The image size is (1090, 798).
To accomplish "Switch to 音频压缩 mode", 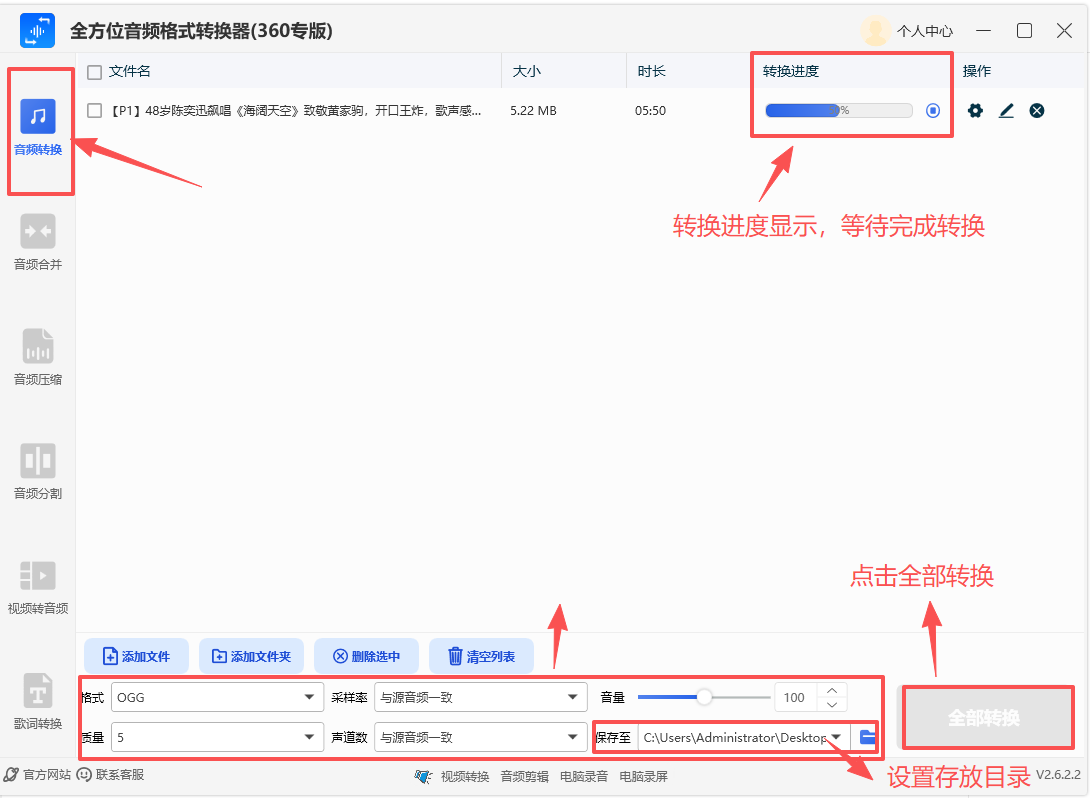I will [38, 355].
